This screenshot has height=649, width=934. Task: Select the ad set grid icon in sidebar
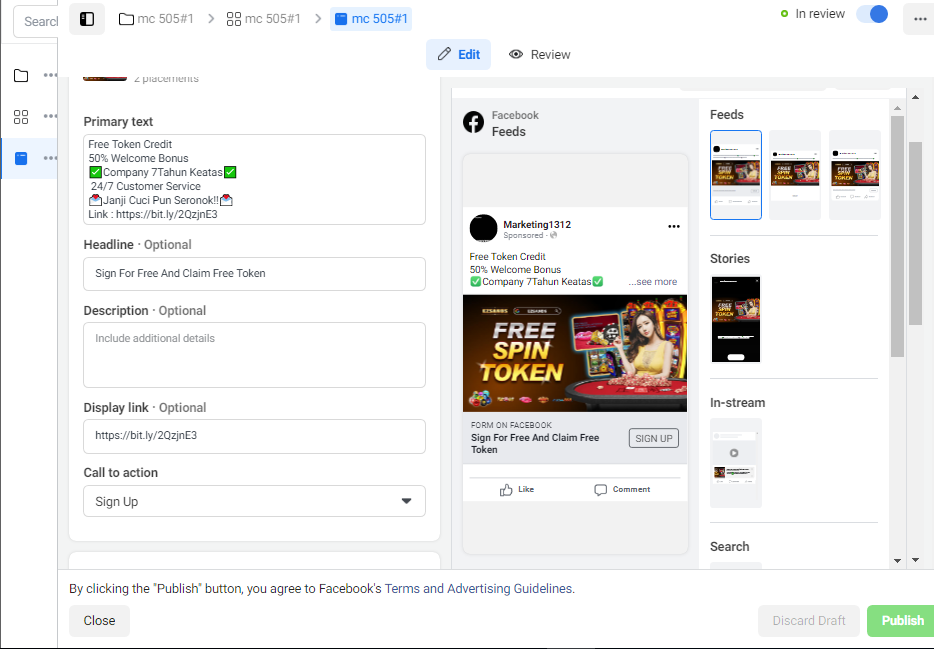[21, 117]
